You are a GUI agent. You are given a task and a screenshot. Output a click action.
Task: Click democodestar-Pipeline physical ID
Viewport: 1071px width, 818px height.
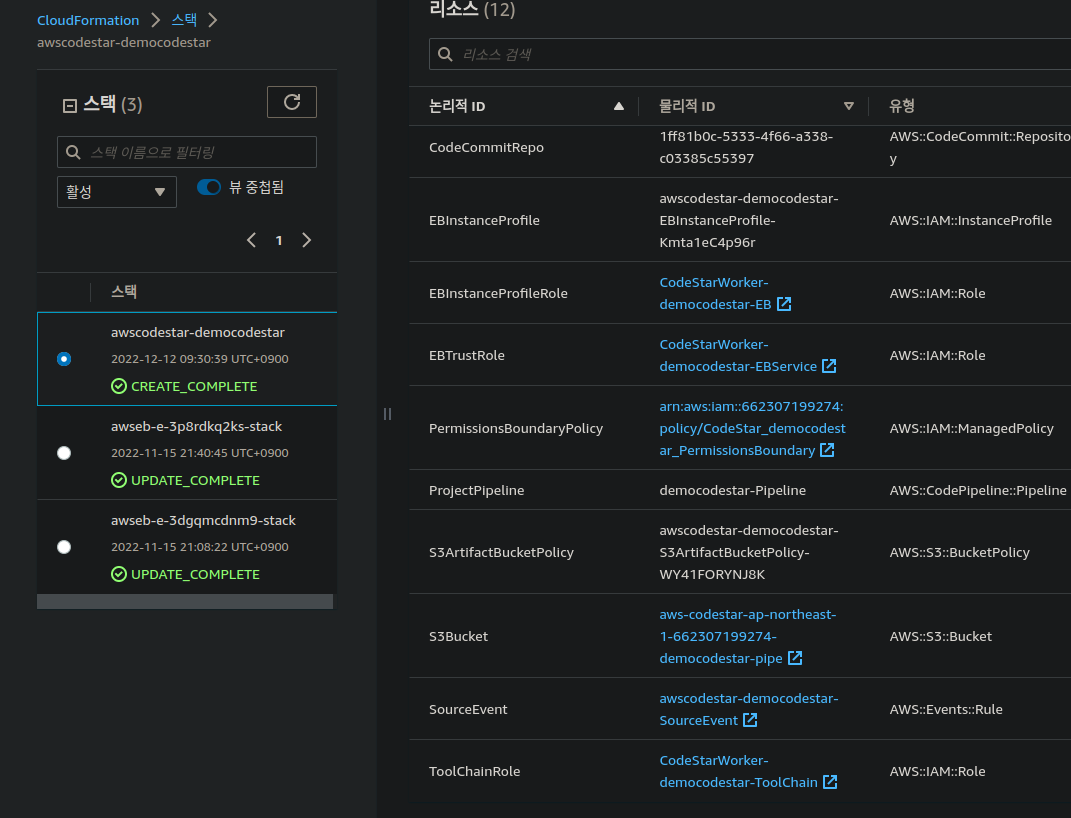click(x=732, y=490)
